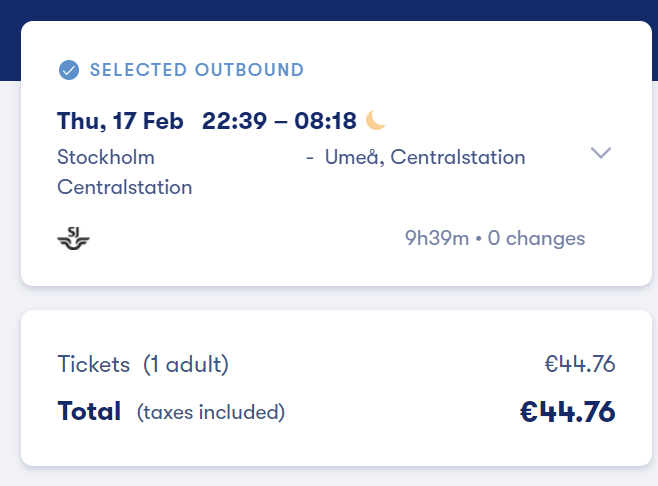Click the (1 adult) passenger text

click(x=186, y=365)
